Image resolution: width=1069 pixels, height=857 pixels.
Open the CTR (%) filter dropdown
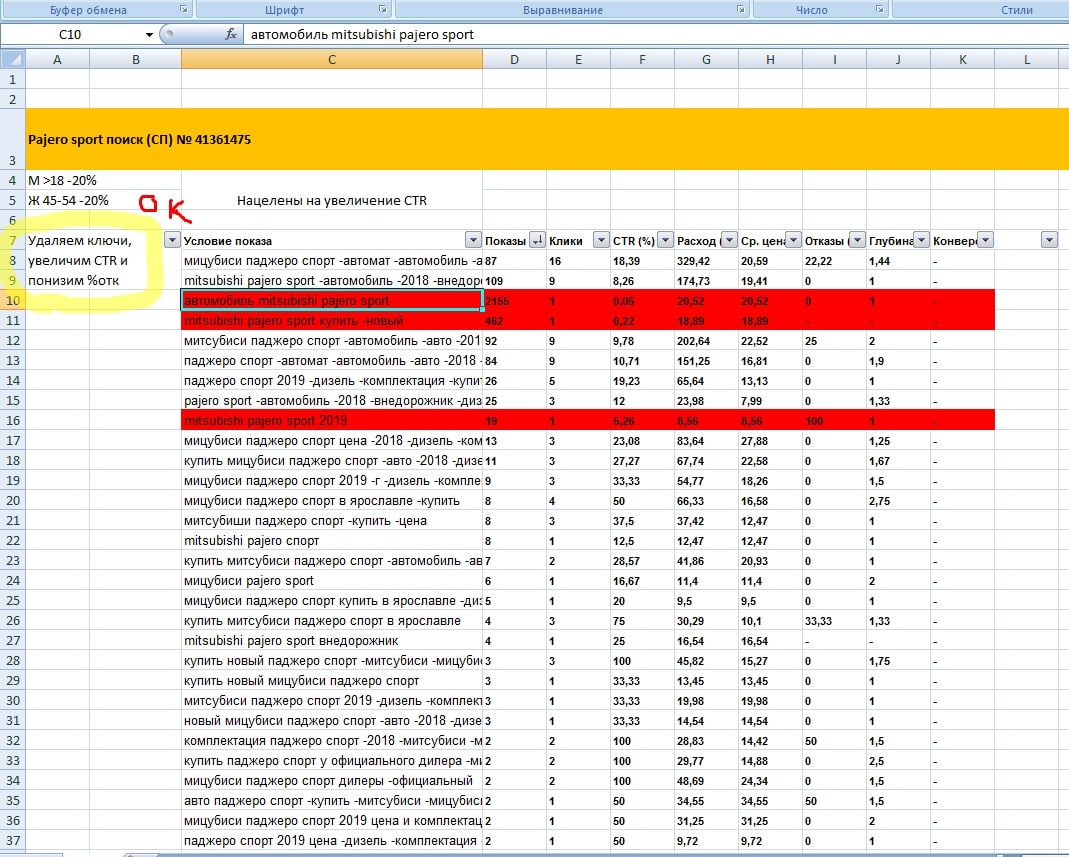665,240
